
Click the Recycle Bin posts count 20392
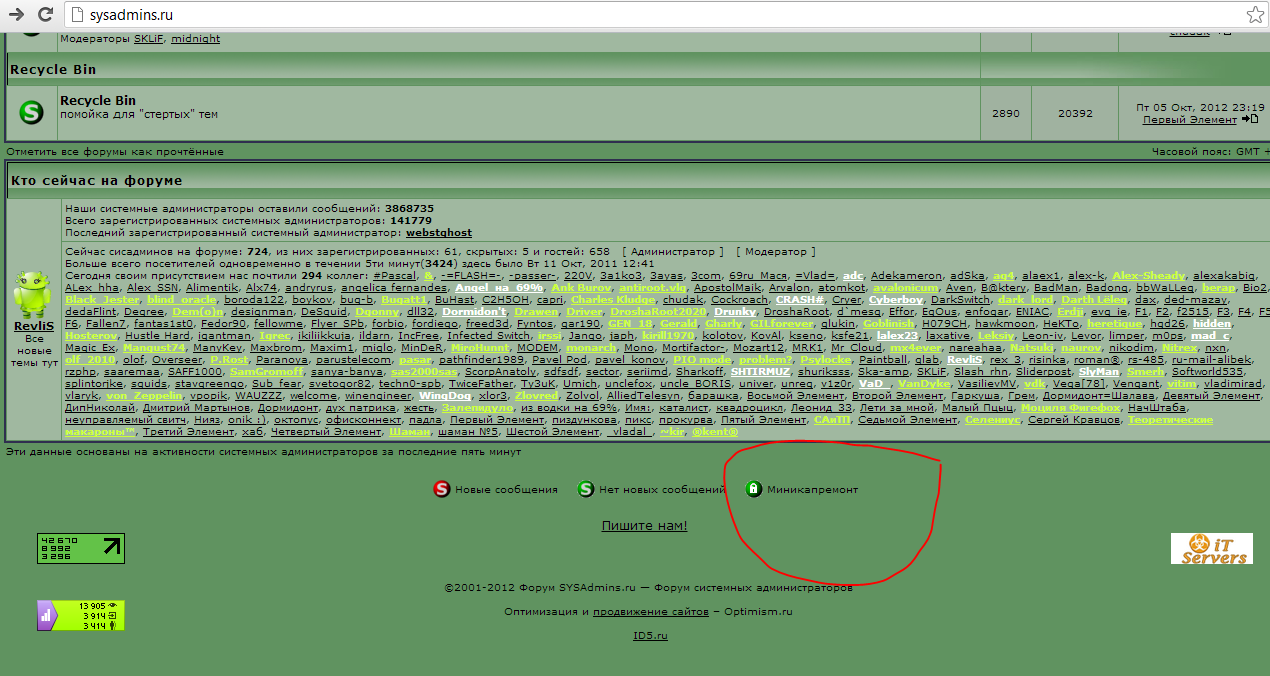click(1076, 114)
